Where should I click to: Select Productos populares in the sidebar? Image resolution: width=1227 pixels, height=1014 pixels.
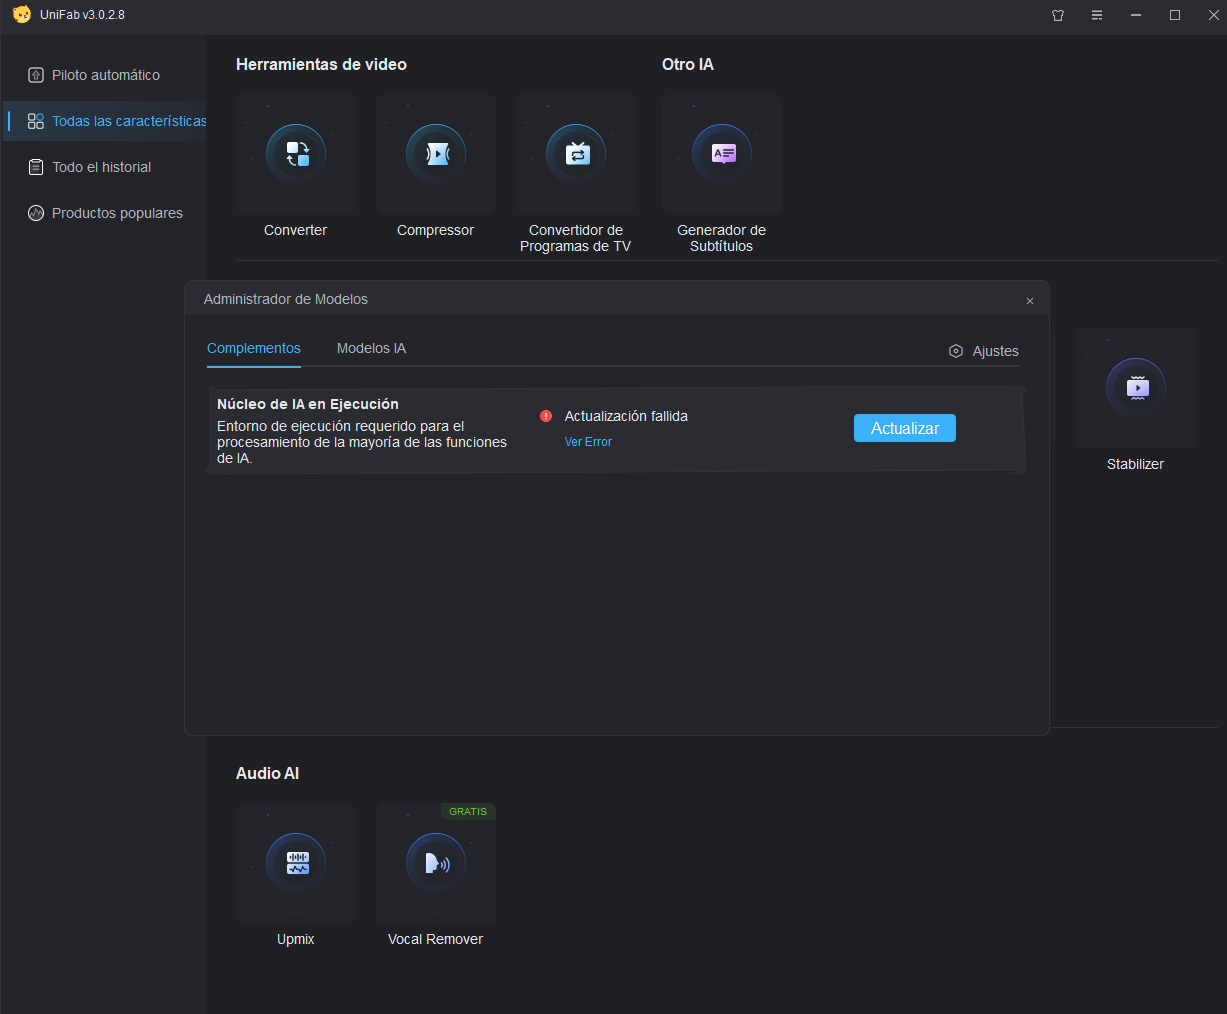(104, 213)
